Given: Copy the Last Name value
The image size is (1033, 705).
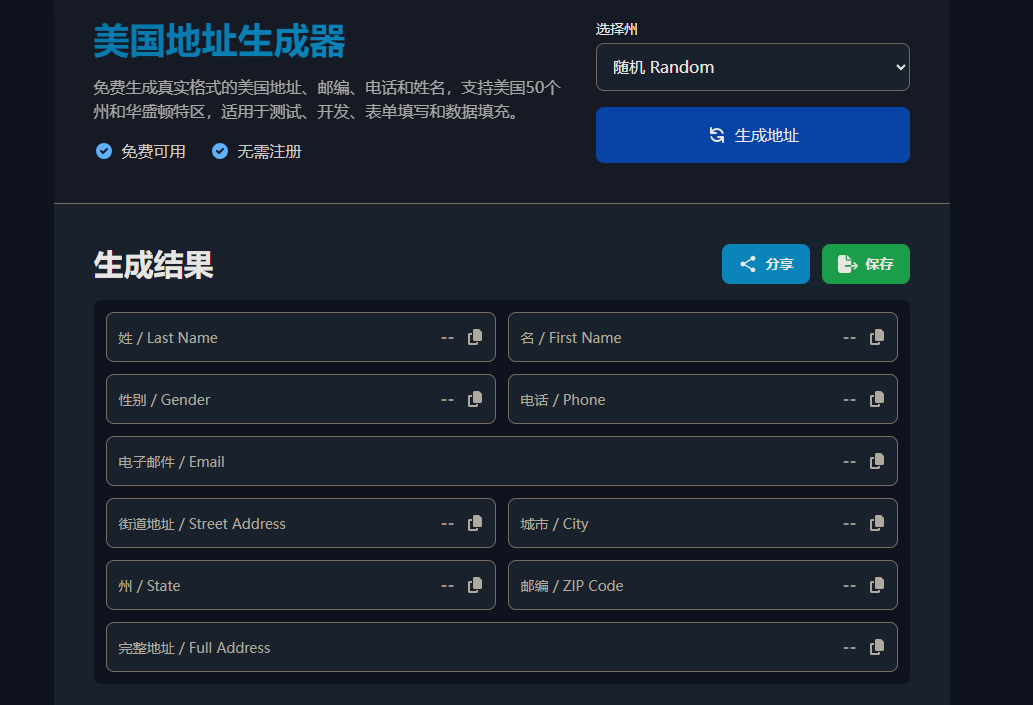Looking at the screenshot, I should tap(475, 337).
